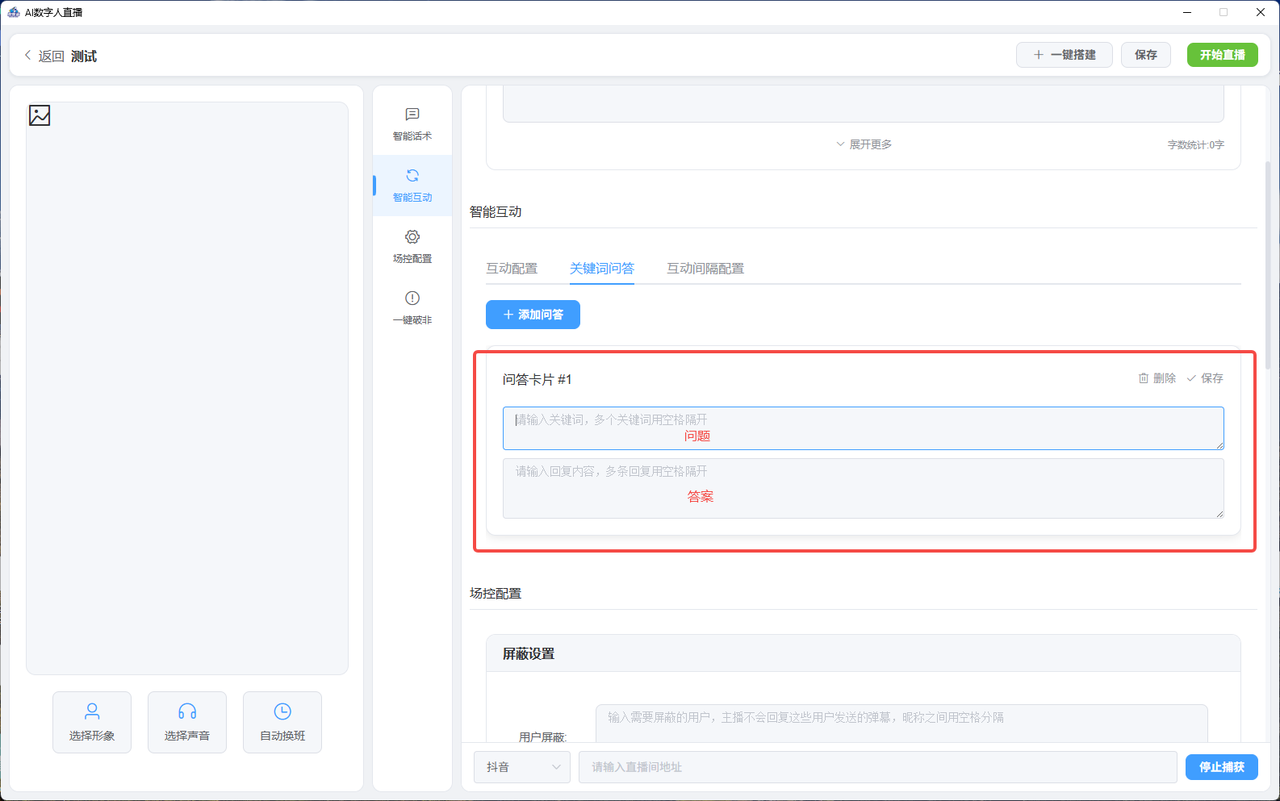Viewport: 1280px width, 801px height.
Task: Click the 请输入直播间地址 input field
Action: pyautogui.click(x=877, y=767)
